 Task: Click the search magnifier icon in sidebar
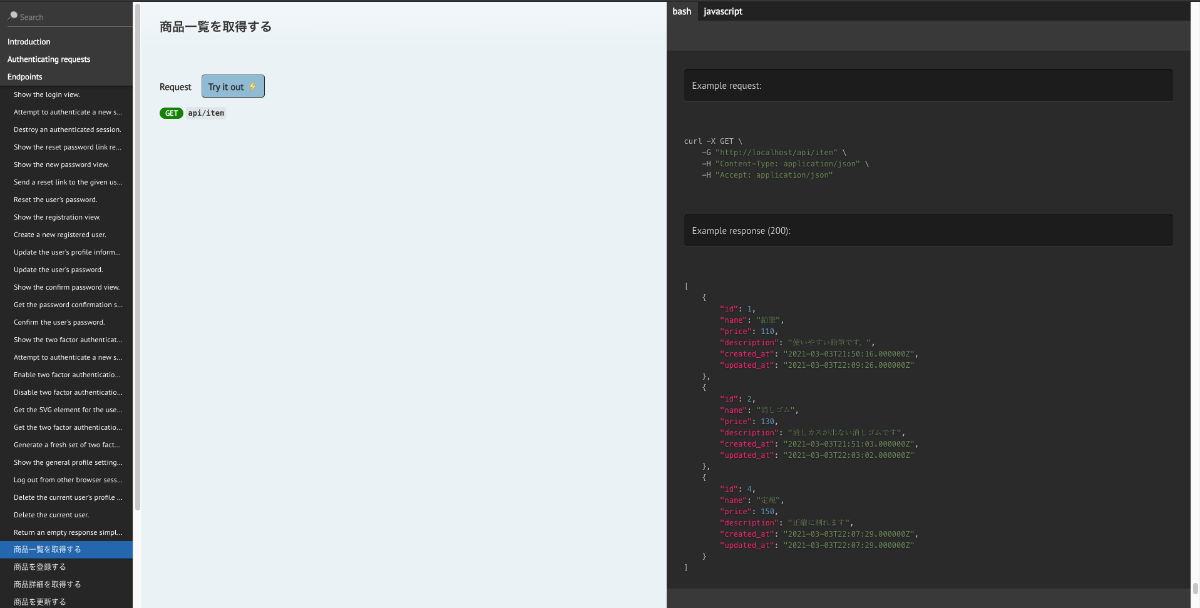(13, 17)
